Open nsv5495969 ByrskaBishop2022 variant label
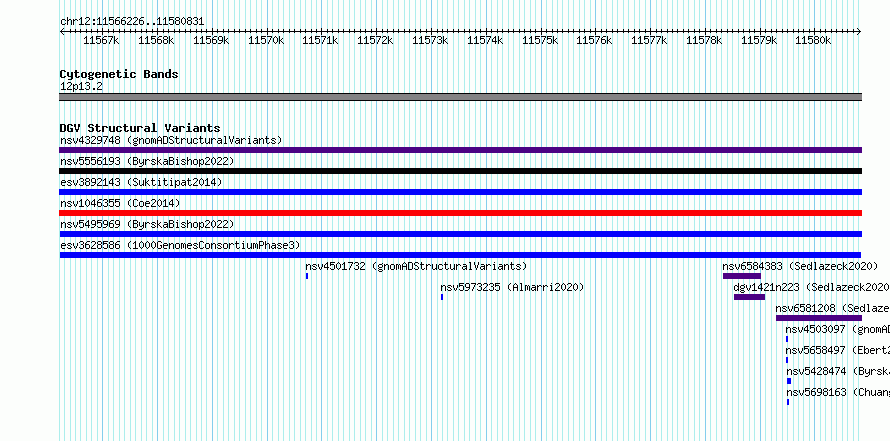 pos(147,224)
